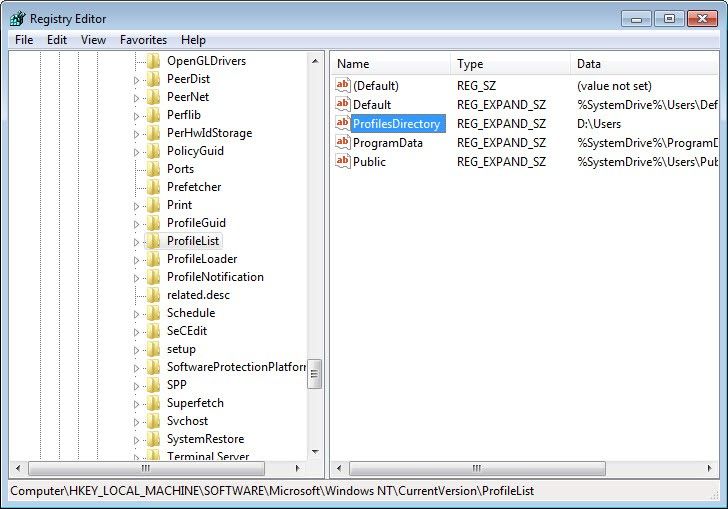Click the string icon beside ProgramData

343,142
